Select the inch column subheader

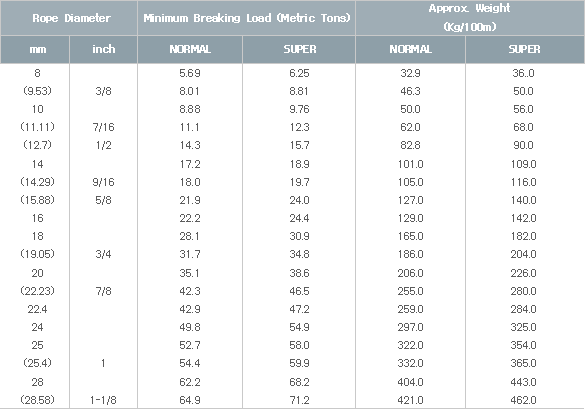pyautogui.click(x=103, y=49)
